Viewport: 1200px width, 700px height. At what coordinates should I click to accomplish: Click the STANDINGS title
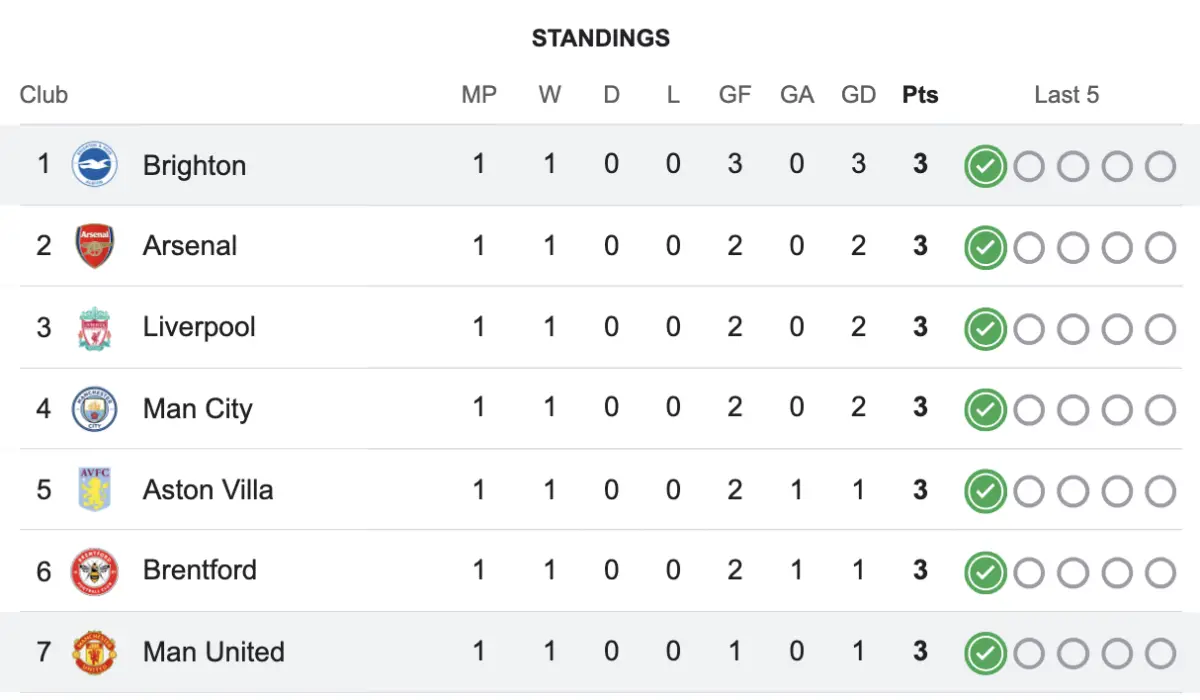600,38
